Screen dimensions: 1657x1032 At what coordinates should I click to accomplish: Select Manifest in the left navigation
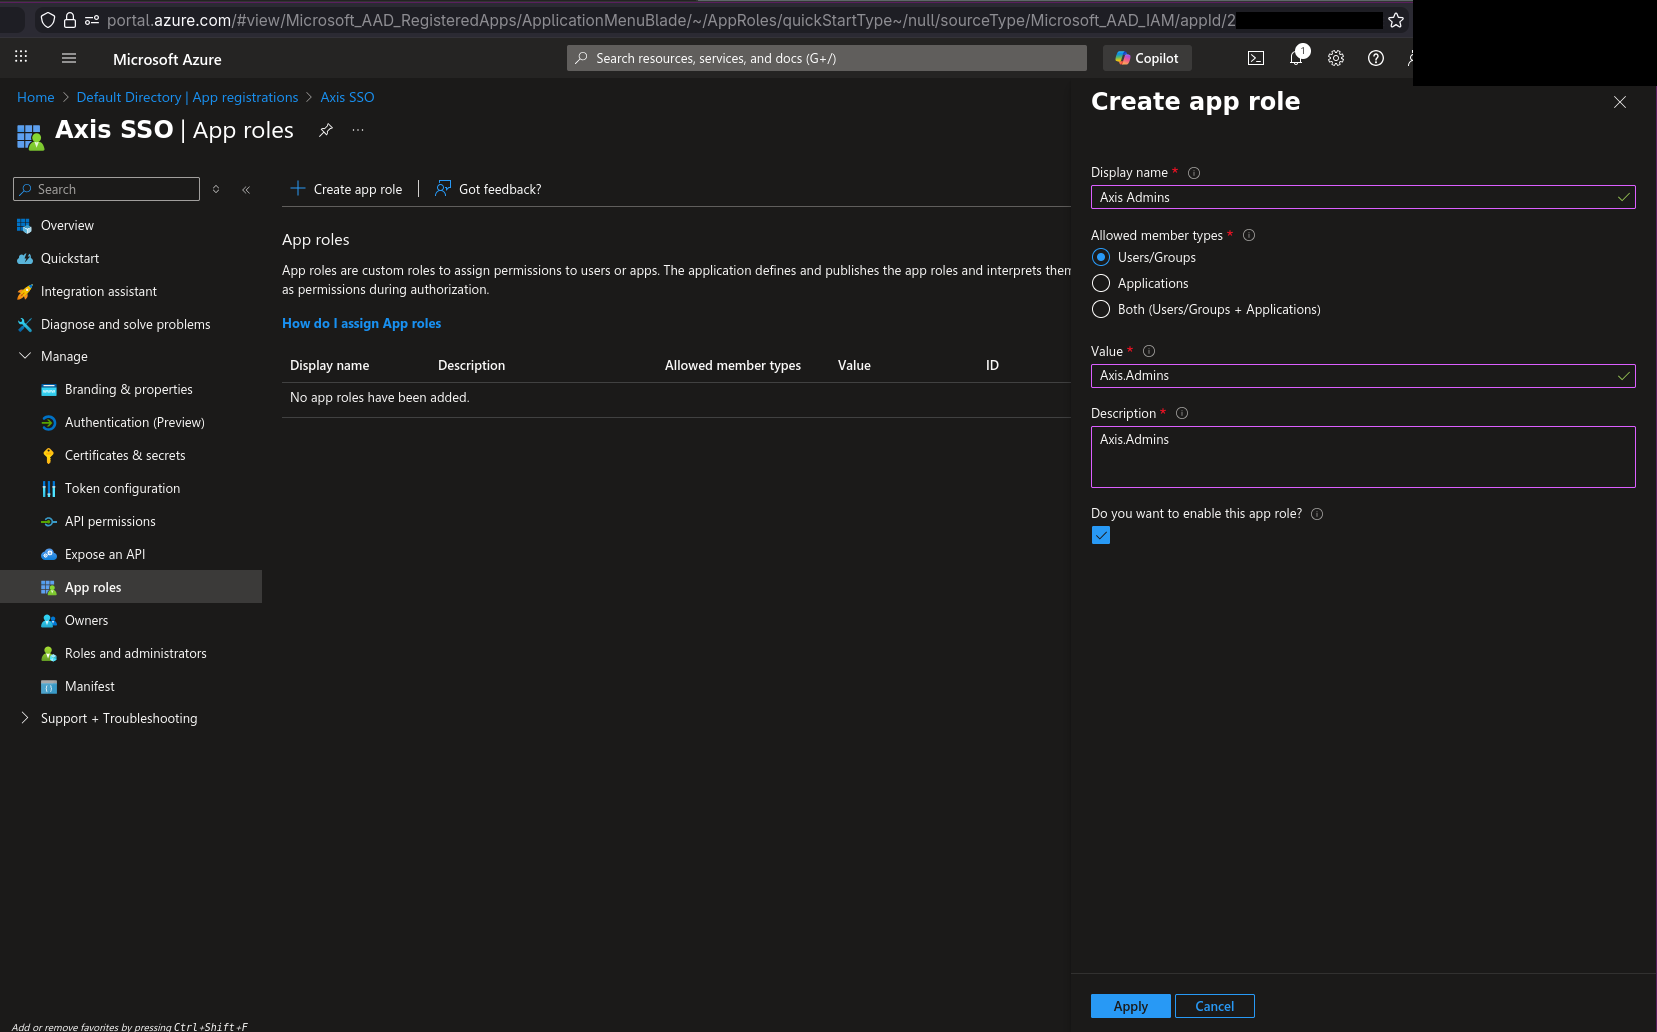[90, 686]
